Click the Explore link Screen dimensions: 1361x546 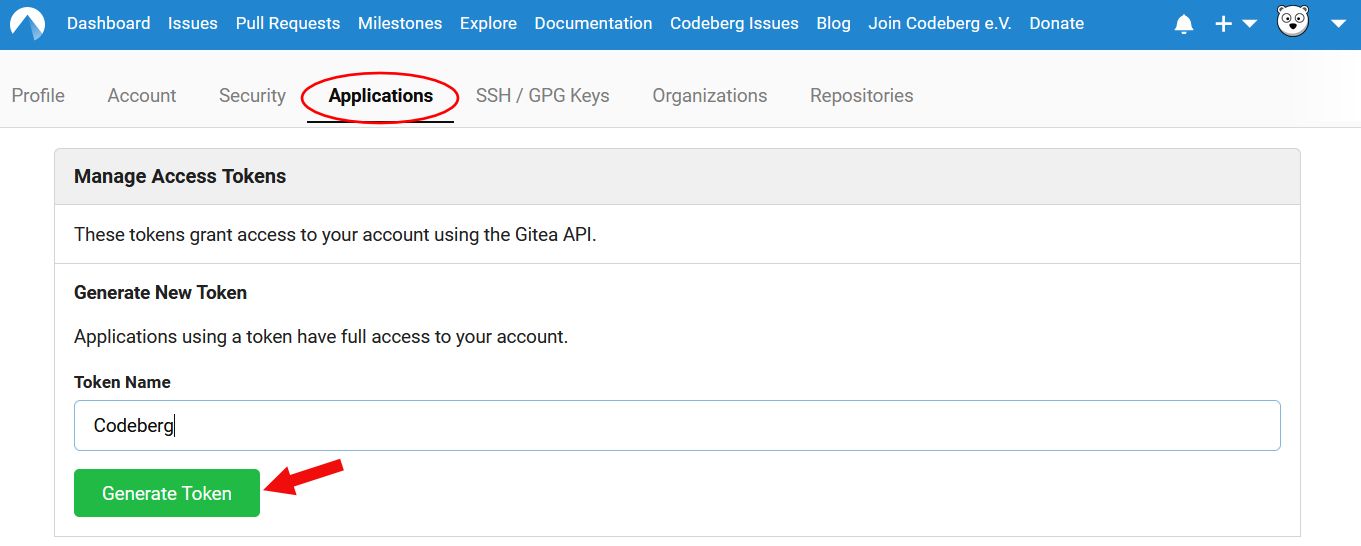tap(488, 23)
